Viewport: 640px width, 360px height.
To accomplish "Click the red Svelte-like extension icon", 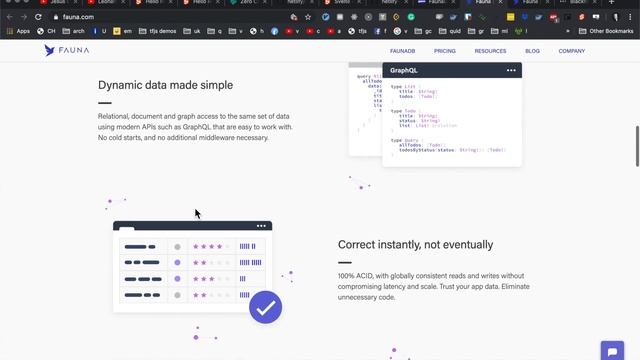I will click(582, 17).
